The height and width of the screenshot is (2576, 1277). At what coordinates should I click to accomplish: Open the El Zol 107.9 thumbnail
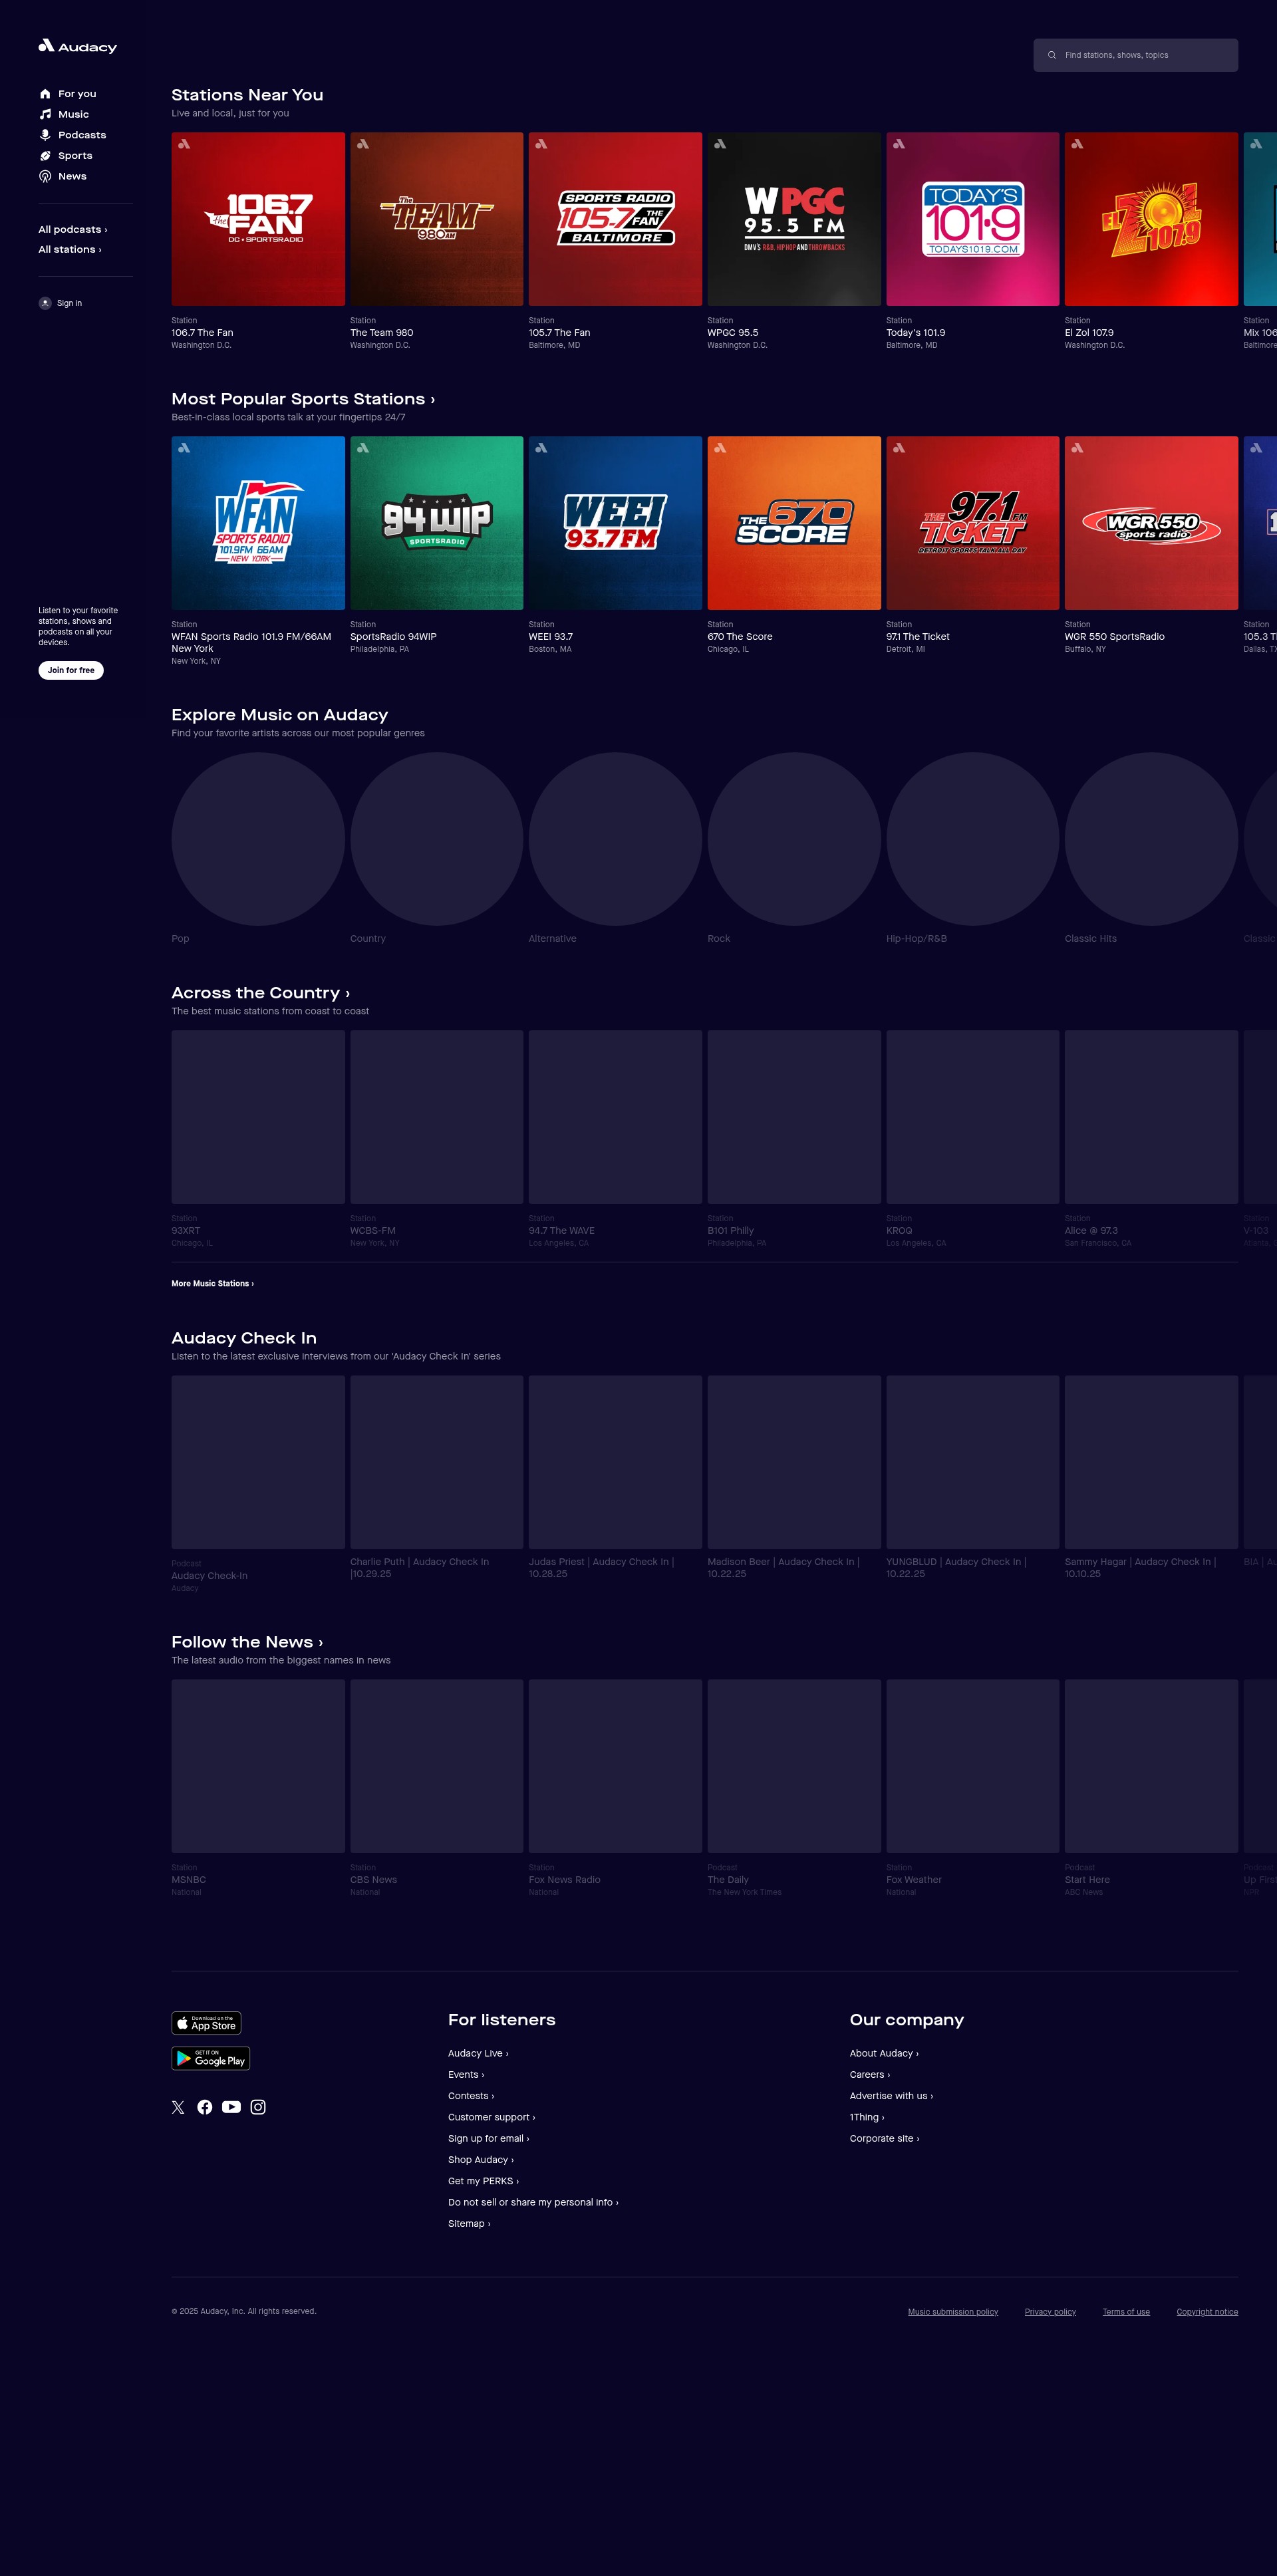[1151, 219]
